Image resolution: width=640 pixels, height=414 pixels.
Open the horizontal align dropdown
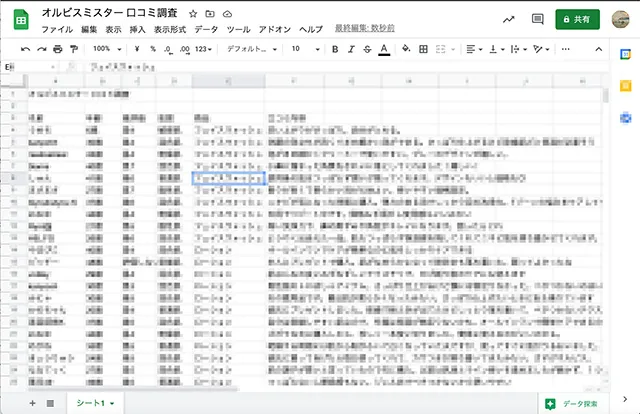474,49
